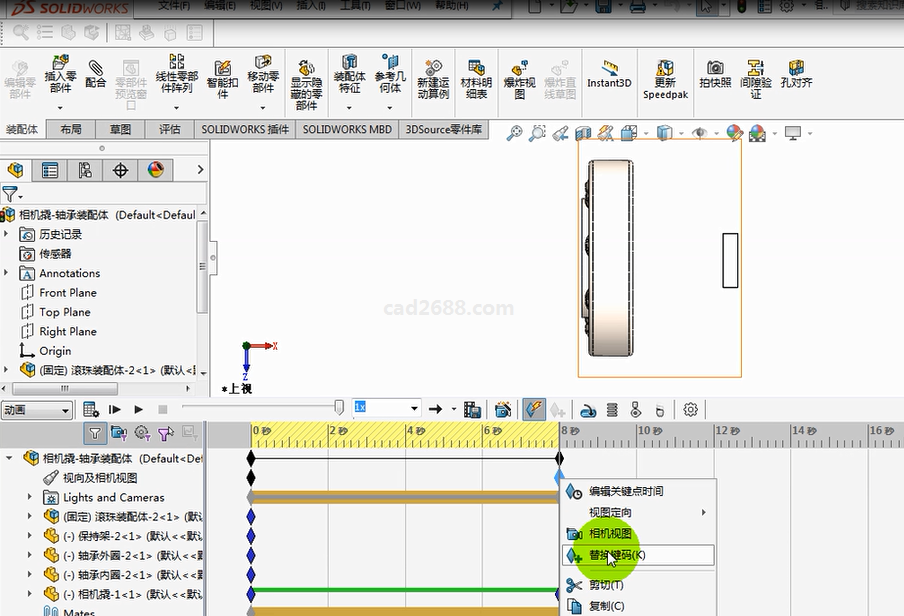Screen dimensions: 904x616
Task: Open the motion study properties gear icon
Action: 690,409
